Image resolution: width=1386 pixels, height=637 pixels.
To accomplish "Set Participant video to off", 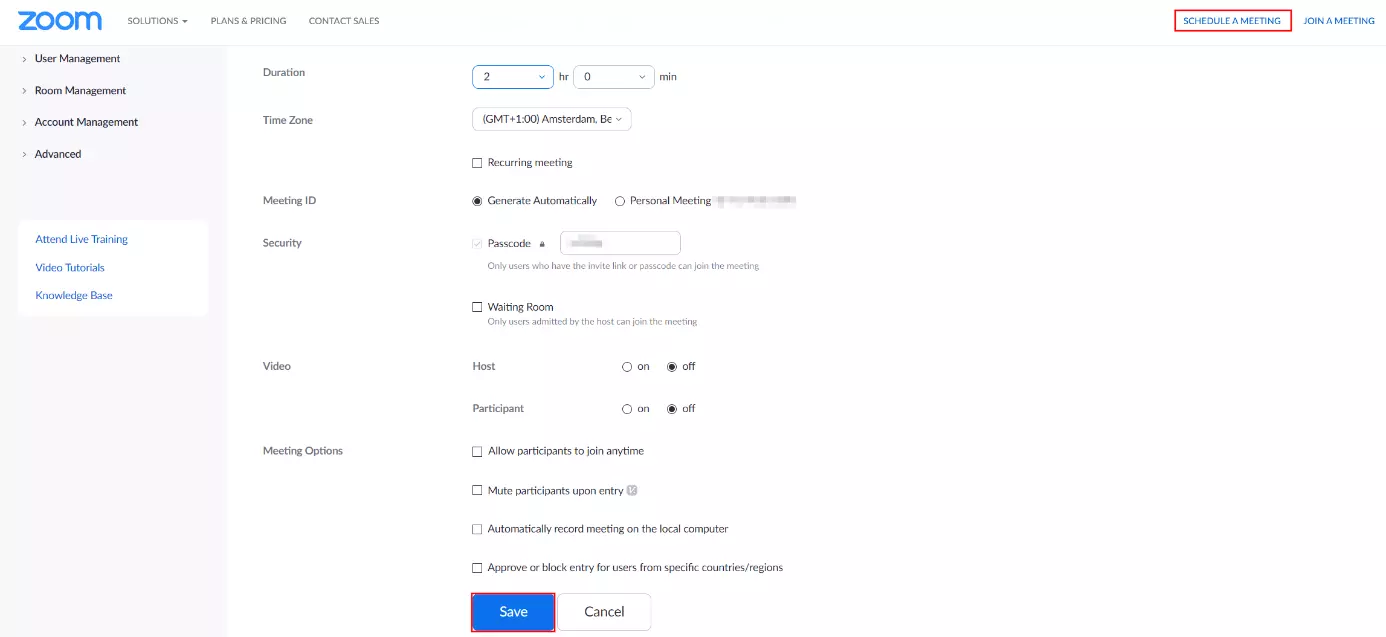I will point(672,409).
